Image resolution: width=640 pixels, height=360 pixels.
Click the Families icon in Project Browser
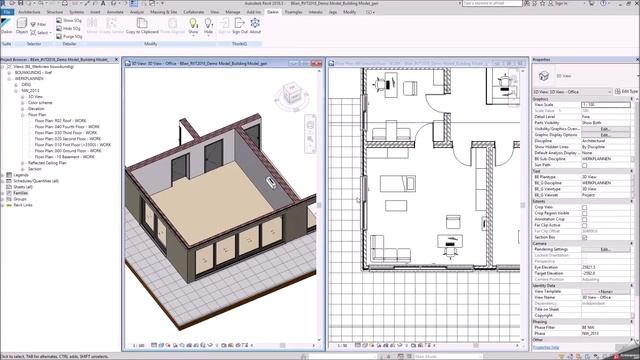(9, 193)
